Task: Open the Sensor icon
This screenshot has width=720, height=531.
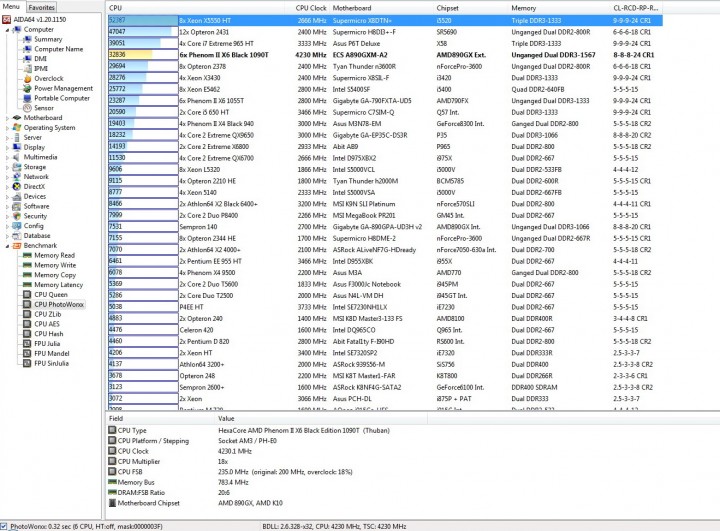Action: [27, 107]
